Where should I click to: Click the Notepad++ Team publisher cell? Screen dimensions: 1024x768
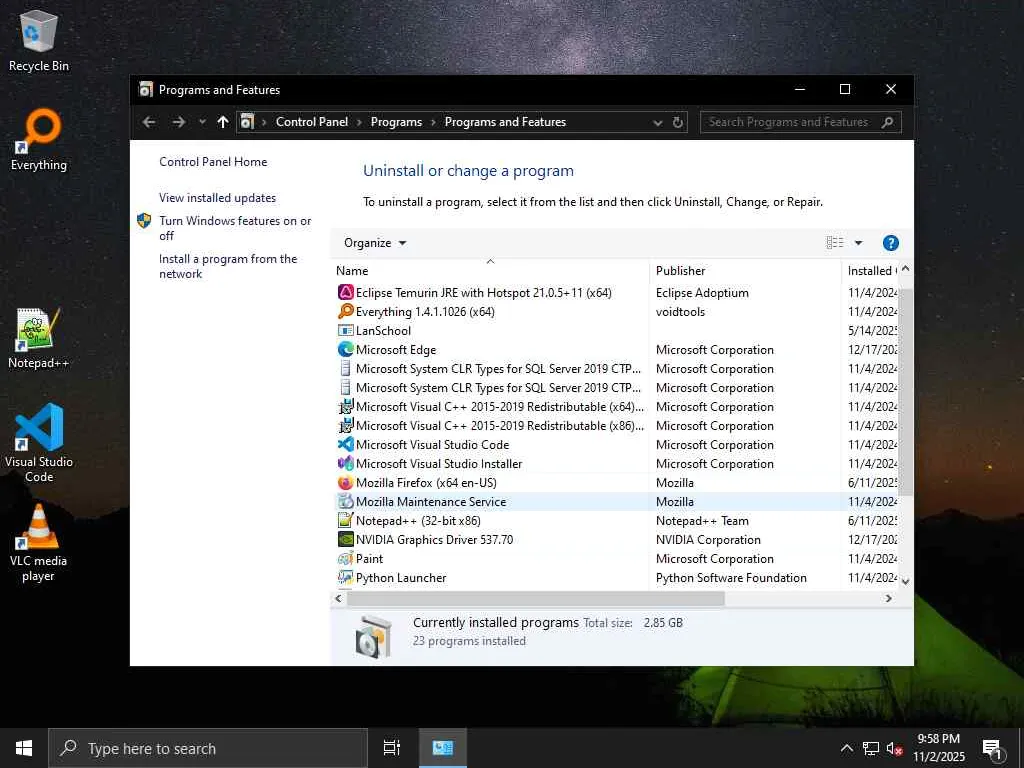[x=702, y=520]
